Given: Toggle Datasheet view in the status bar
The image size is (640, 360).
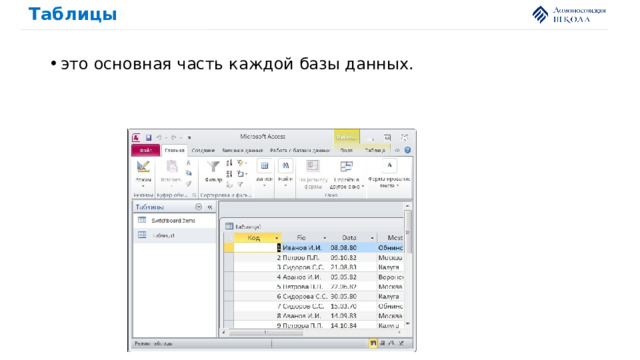Looking at the screenshot, I should (373, 344).
